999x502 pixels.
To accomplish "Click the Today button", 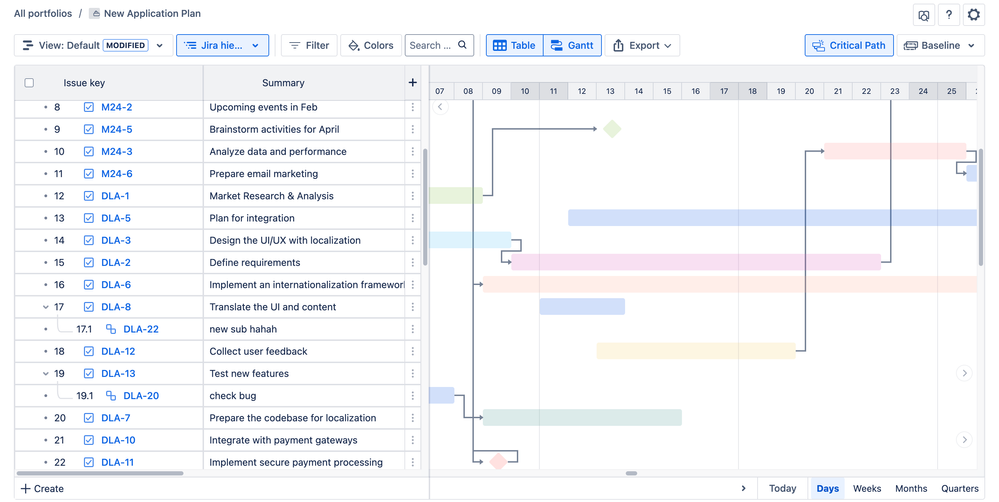I will [782, 488].
